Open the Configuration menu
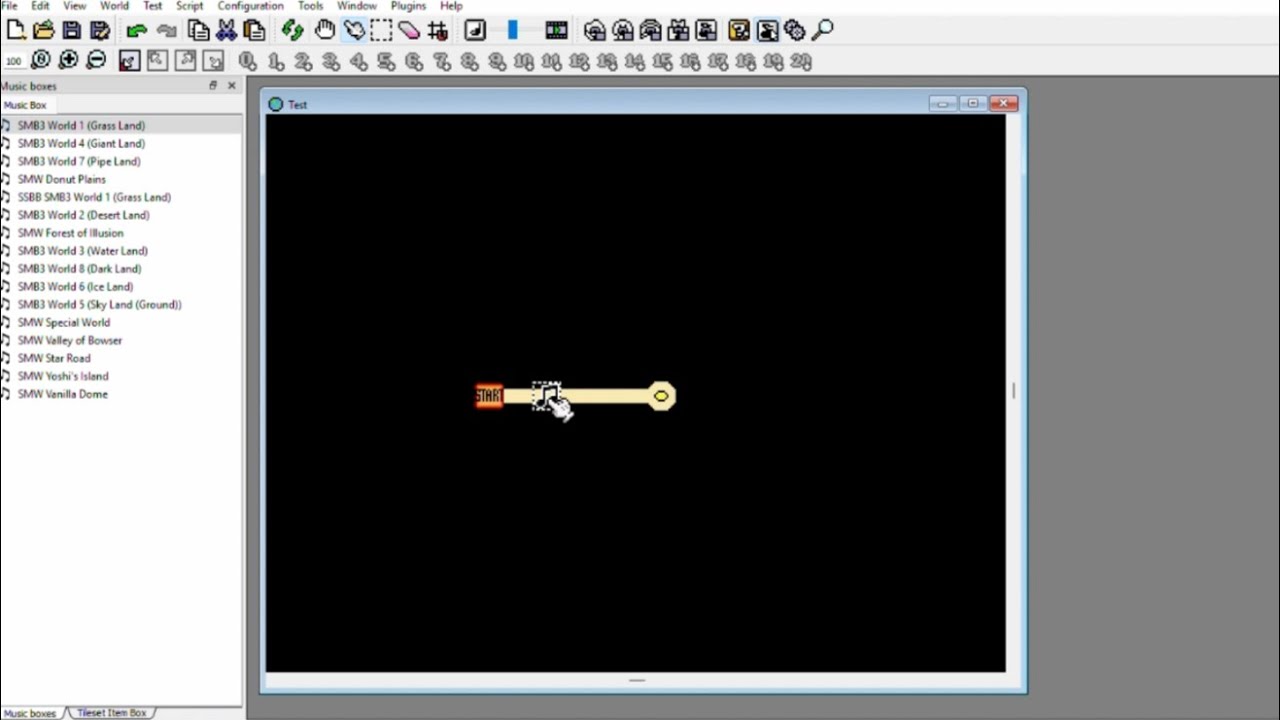1280x720 pixels. tap(250, 6)
